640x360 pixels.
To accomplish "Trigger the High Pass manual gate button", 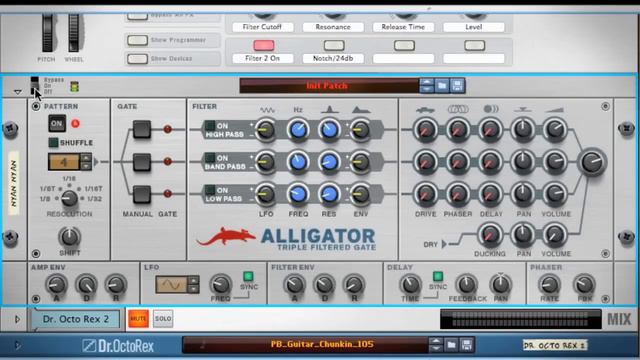I will pos(142,129).
